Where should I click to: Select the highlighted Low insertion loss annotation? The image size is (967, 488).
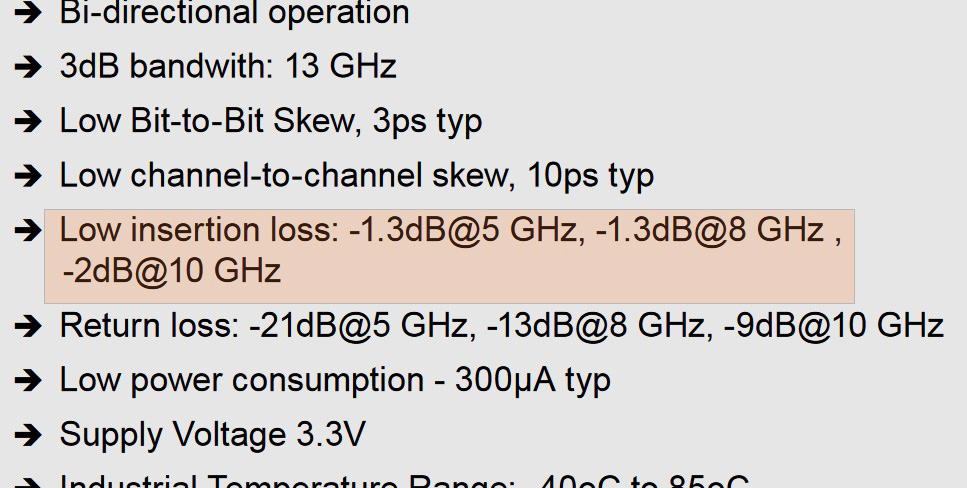coord(449,256)
